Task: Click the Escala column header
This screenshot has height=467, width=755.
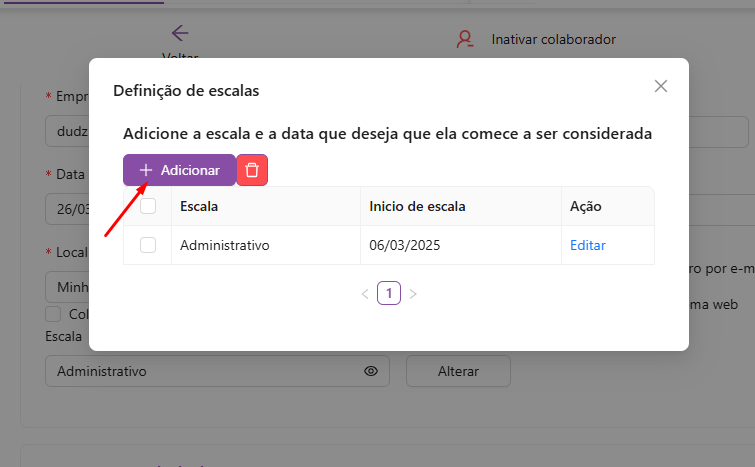Action: coord(199,206)
